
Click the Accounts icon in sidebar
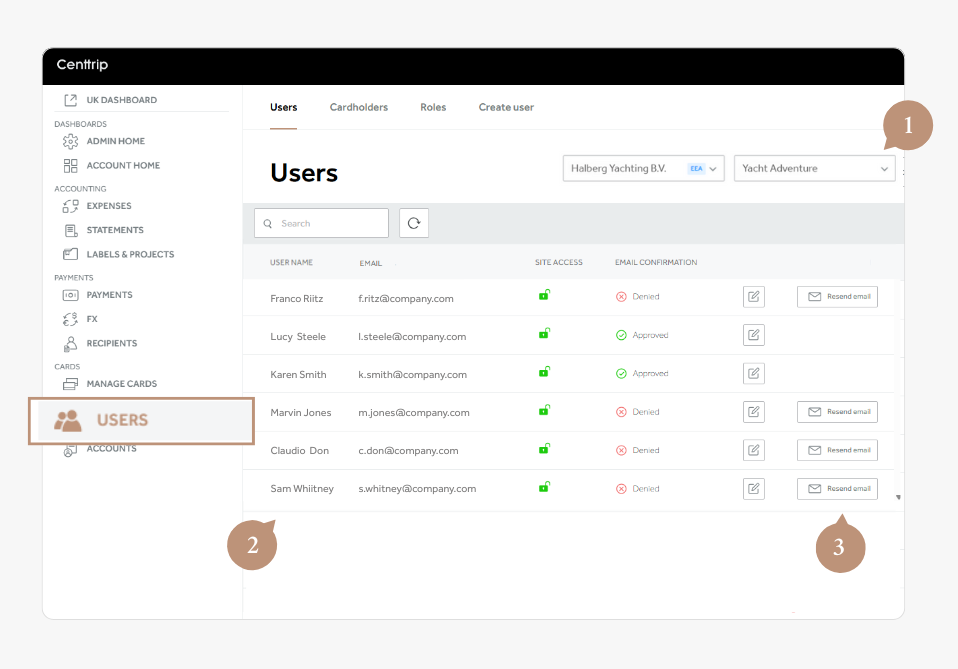pos(70,451)
